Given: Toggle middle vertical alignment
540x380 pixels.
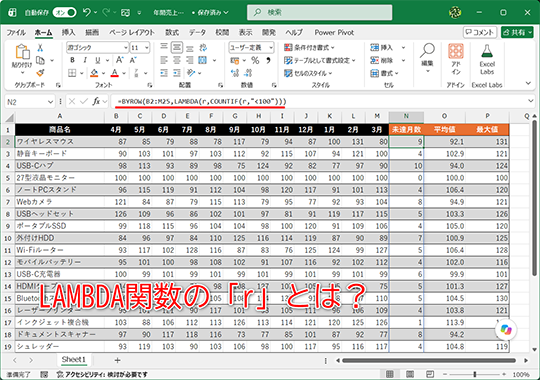Looking at the screenshot, I should pyautogui.click(x=177, y=47).
